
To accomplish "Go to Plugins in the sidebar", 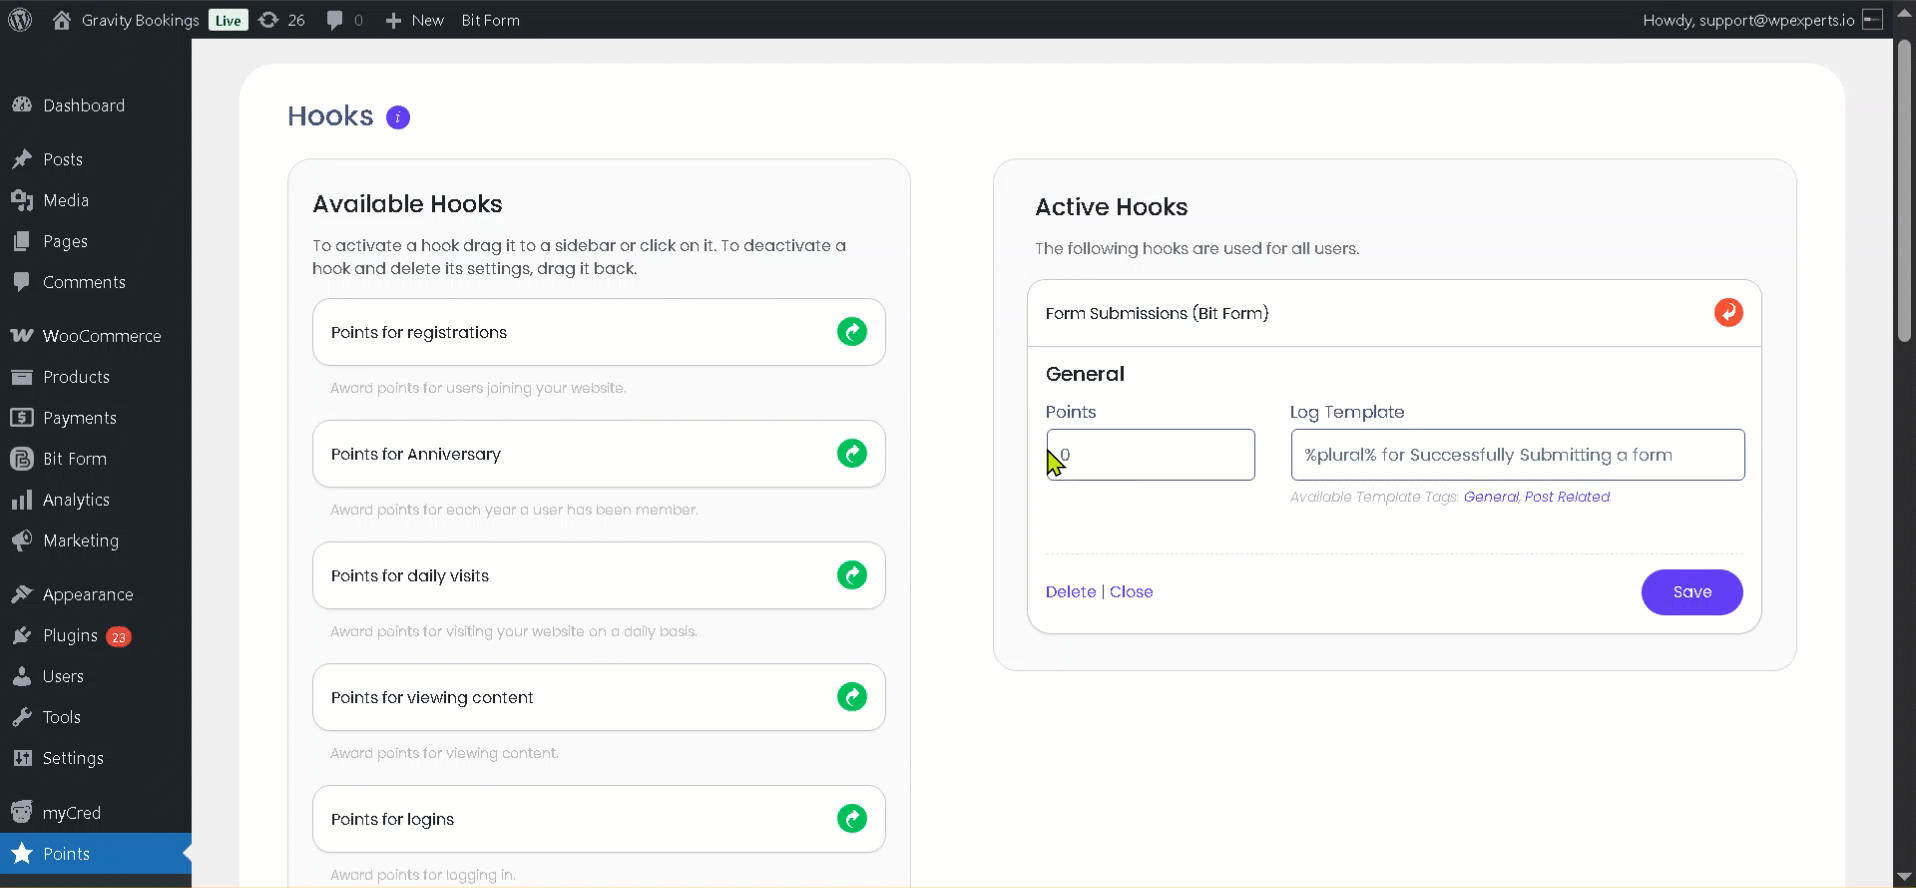I will tap(70, 636).
